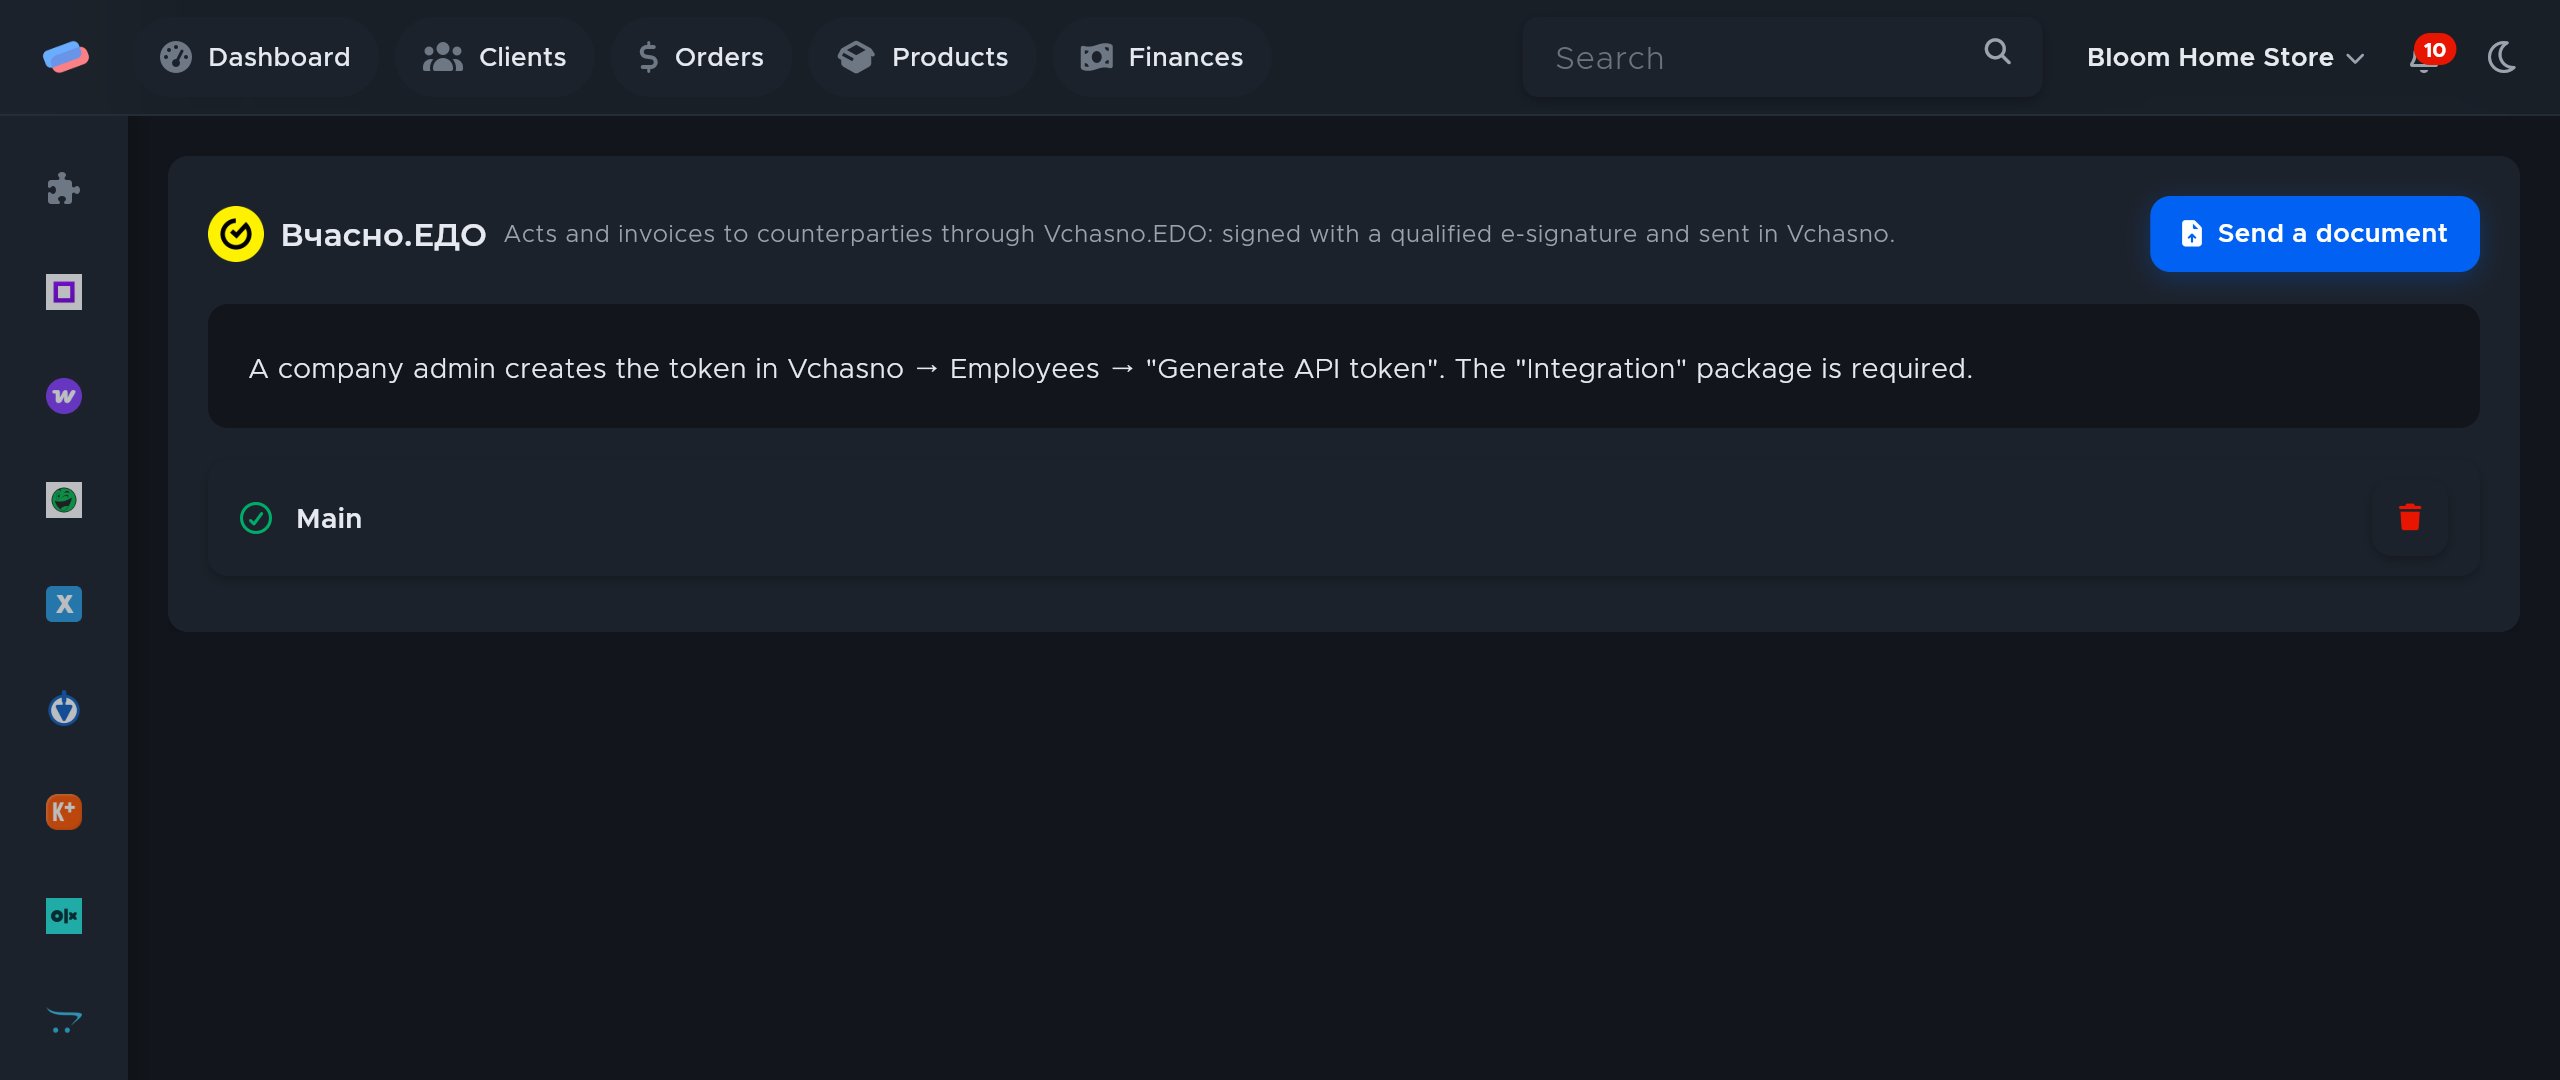
Task: Open the purple W circle integration icon
Action: (x=63, y=396)
